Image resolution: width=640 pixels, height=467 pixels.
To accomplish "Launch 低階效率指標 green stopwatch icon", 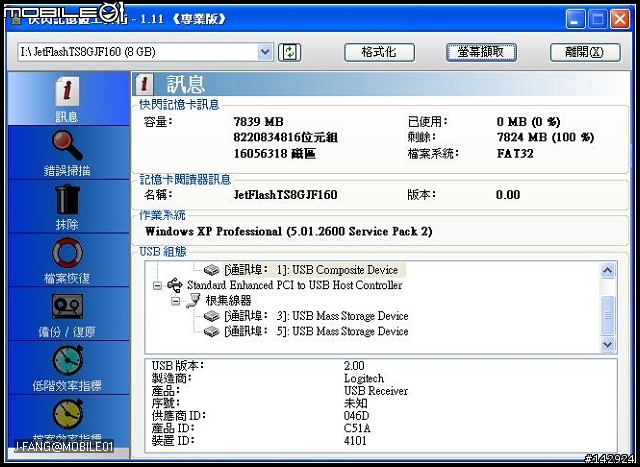I will click(x=68, y=360).
